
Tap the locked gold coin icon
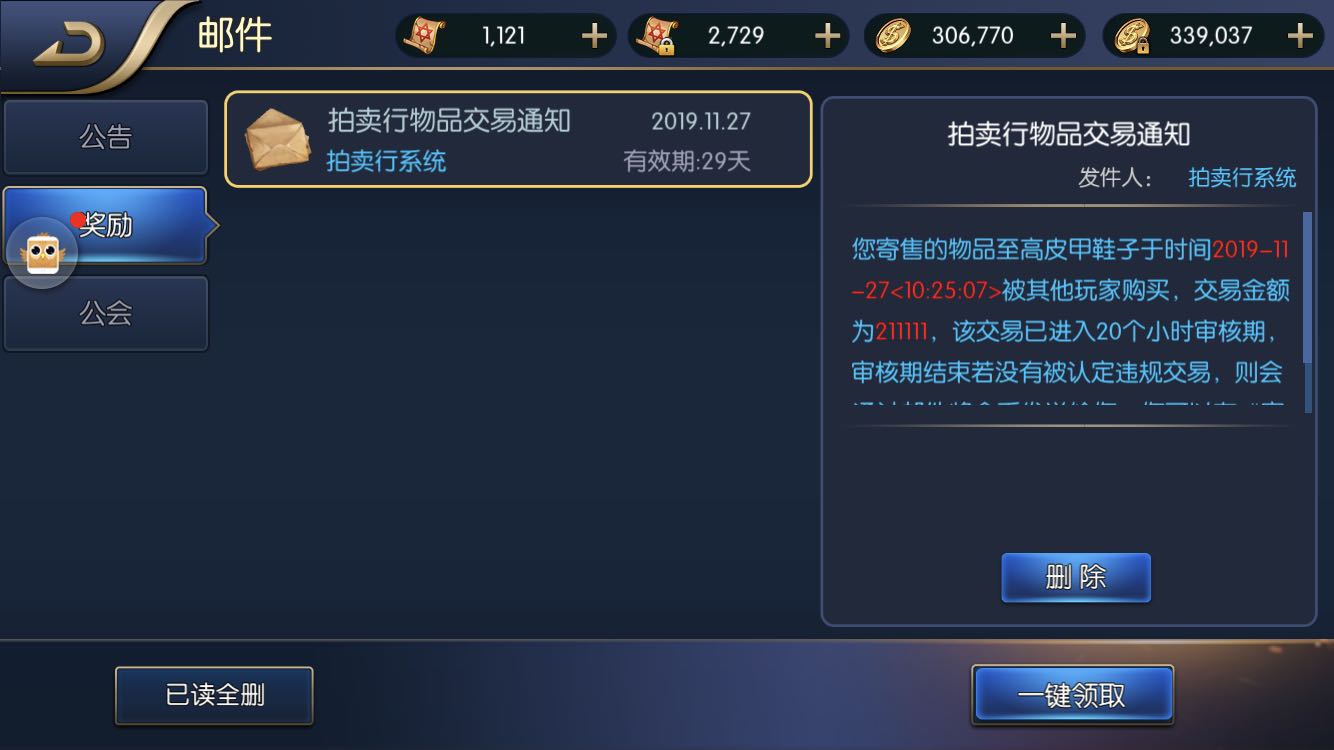(1130, 36)
